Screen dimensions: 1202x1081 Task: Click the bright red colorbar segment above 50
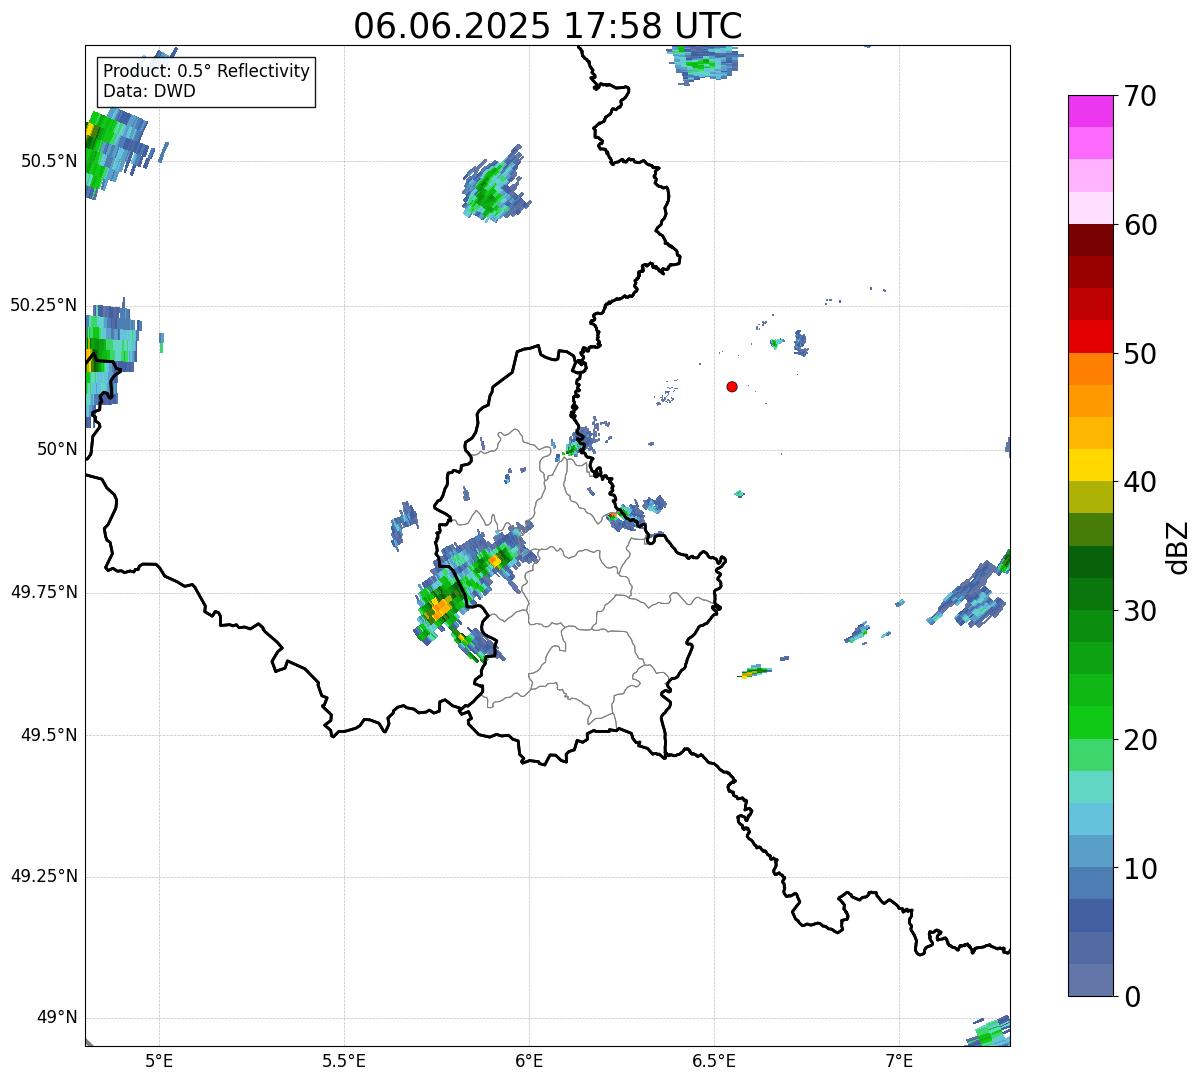[x=1090, y=337]
